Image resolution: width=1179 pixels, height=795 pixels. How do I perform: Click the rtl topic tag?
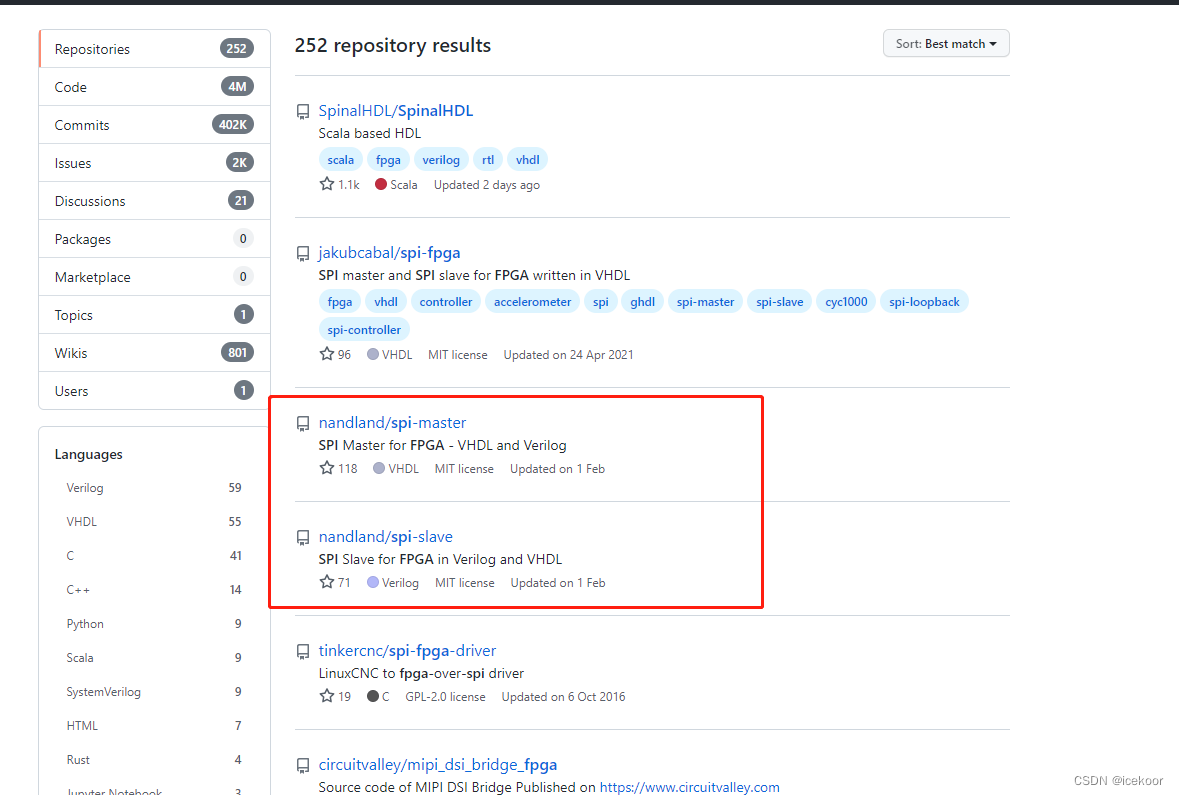[488, 159]
